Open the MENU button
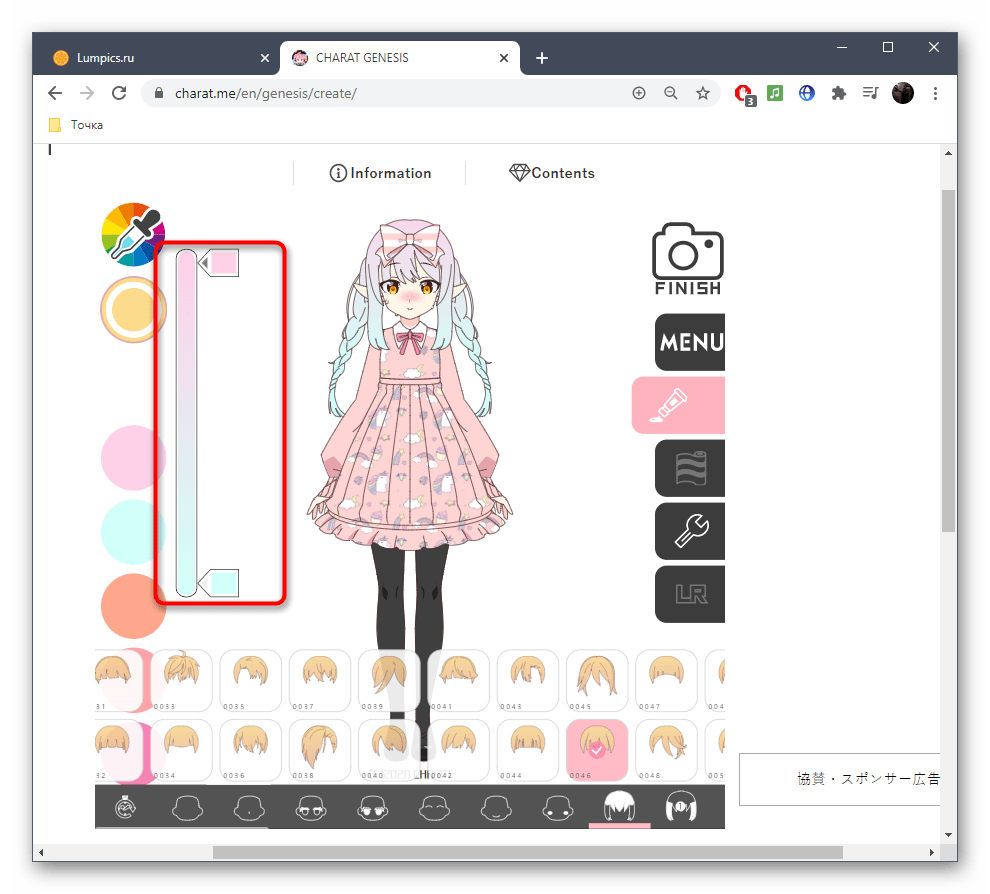The height and width of the screenshot is (894, 990). coord(690,342)
